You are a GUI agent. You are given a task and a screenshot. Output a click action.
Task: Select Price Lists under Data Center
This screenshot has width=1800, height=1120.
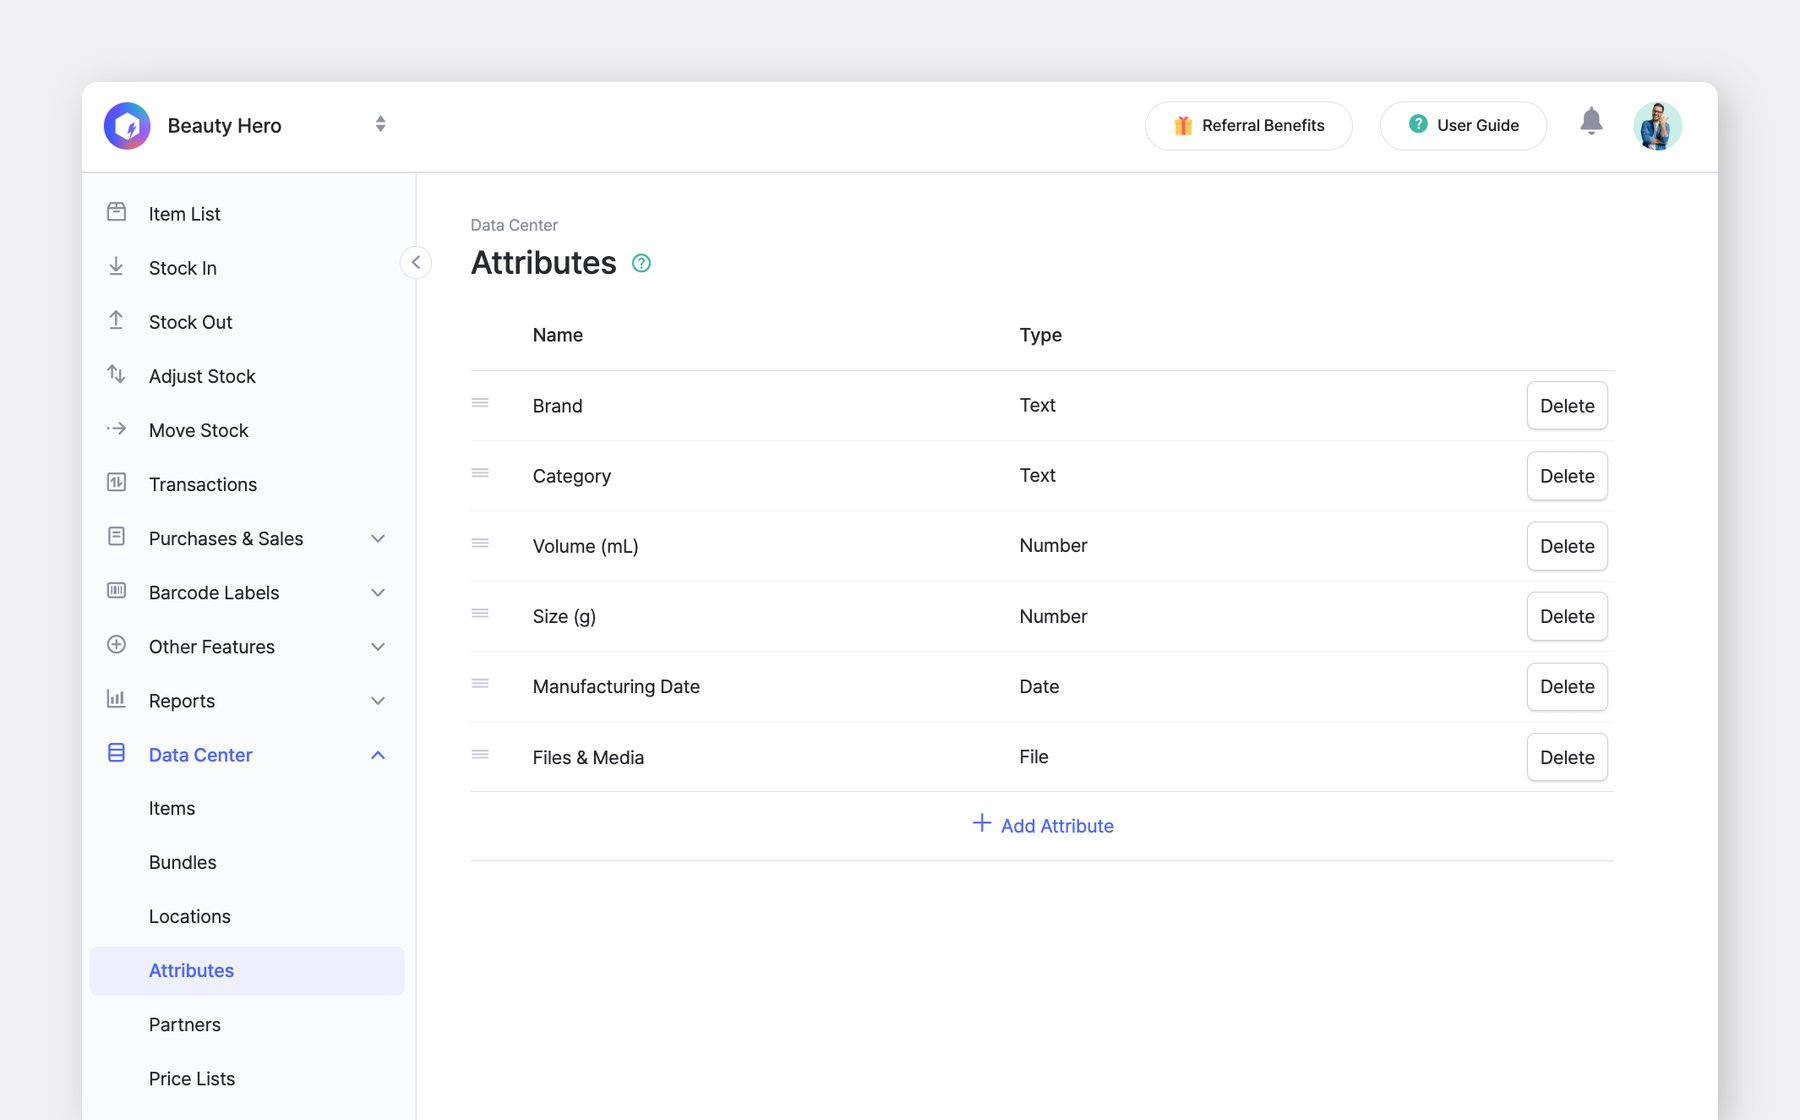[192, 1079]
